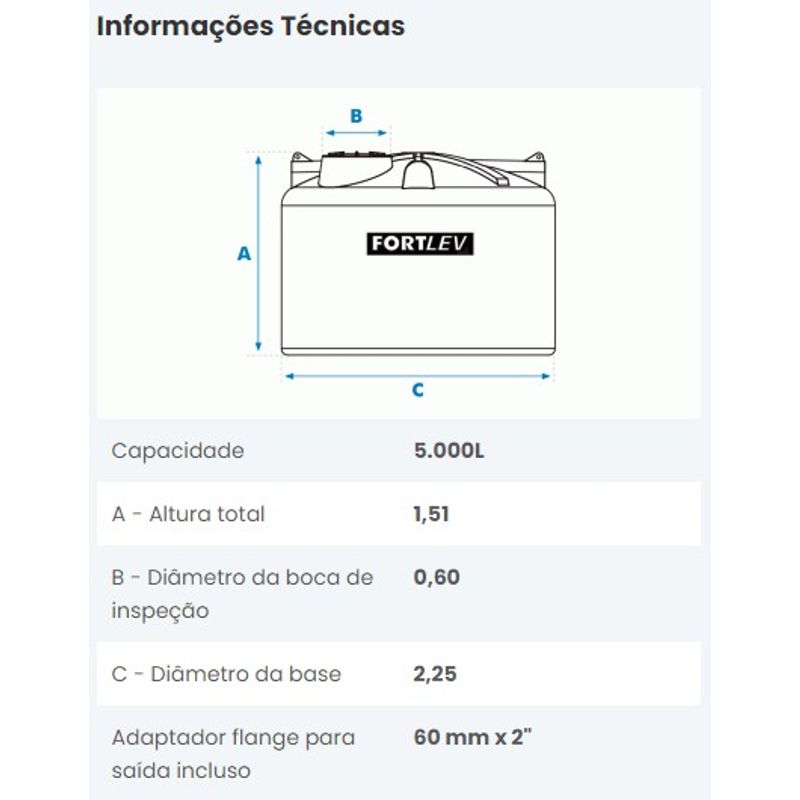Click the blue letter A height label
This screenshot has width=800, height=800.
point(244,254)
